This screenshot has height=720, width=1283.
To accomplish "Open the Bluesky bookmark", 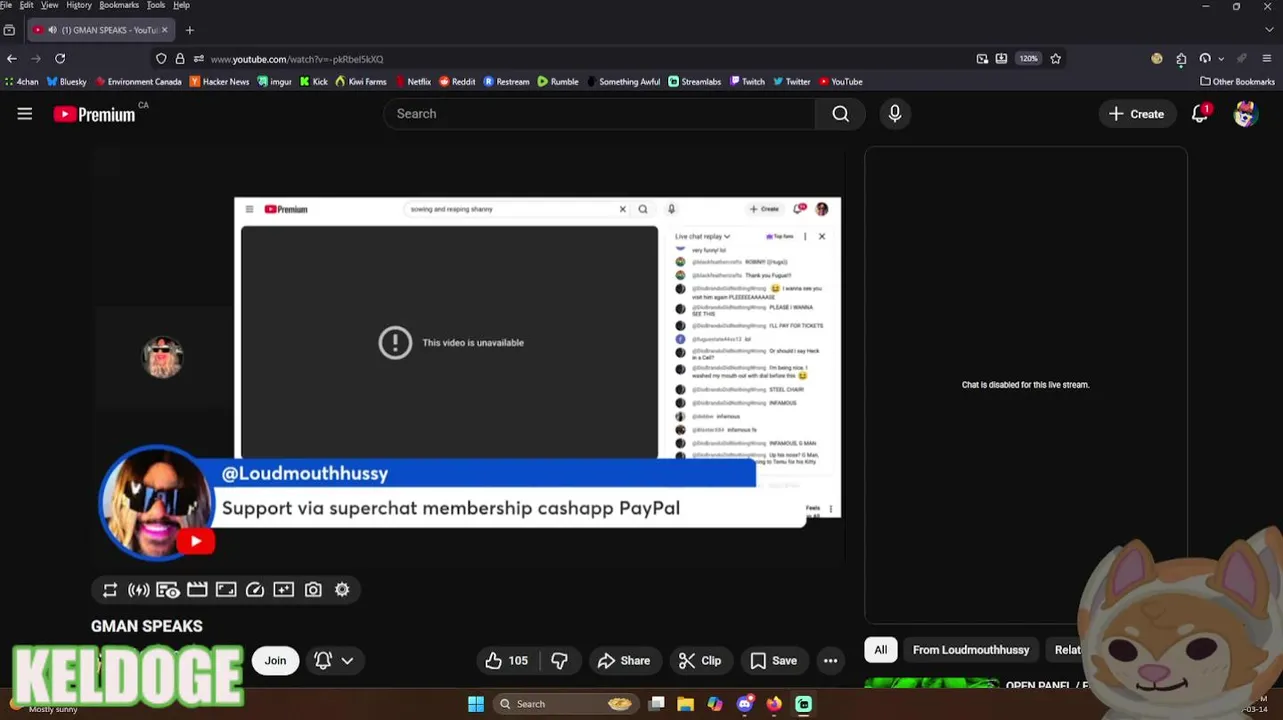I will pyautogui.click(x=66, y=82).
